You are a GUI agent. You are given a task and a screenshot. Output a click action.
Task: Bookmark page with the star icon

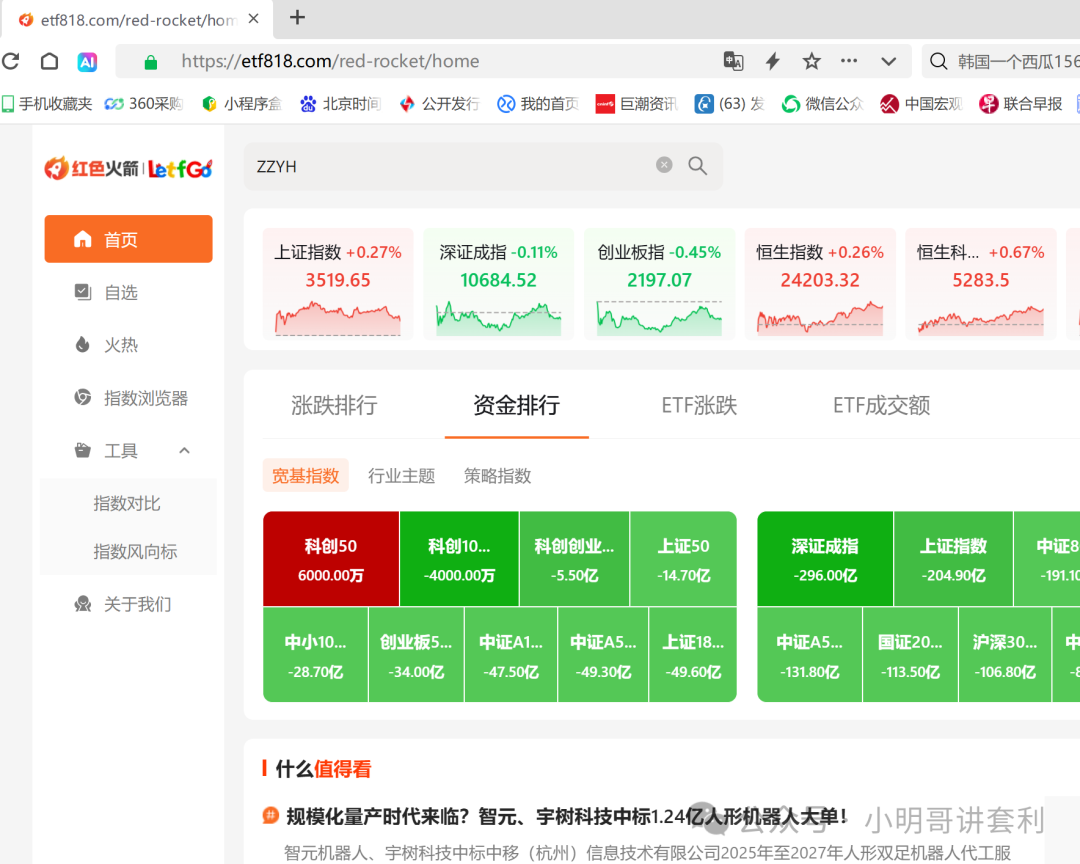point(811,62)
